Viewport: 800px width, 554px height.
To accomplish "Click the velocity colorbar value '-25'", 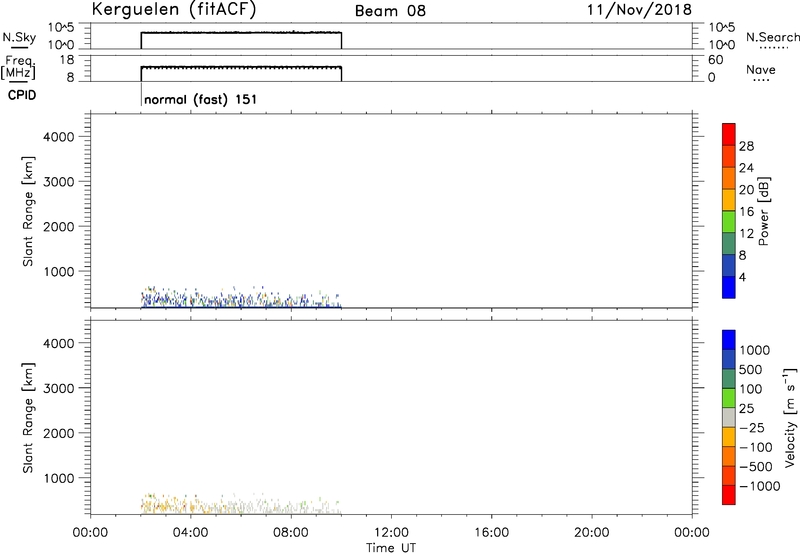I will point(751,428).
